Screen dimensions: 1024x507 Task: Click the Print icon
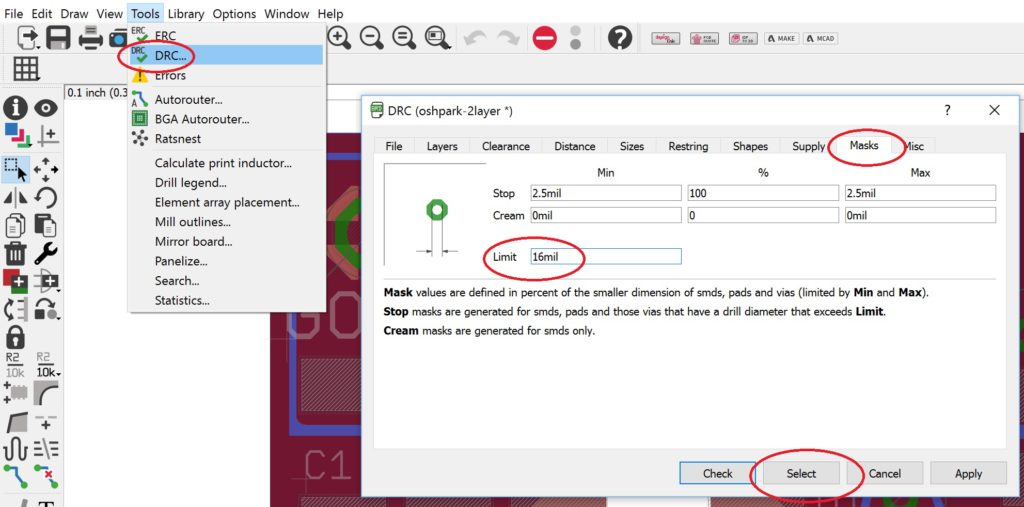tap(90, 38)
